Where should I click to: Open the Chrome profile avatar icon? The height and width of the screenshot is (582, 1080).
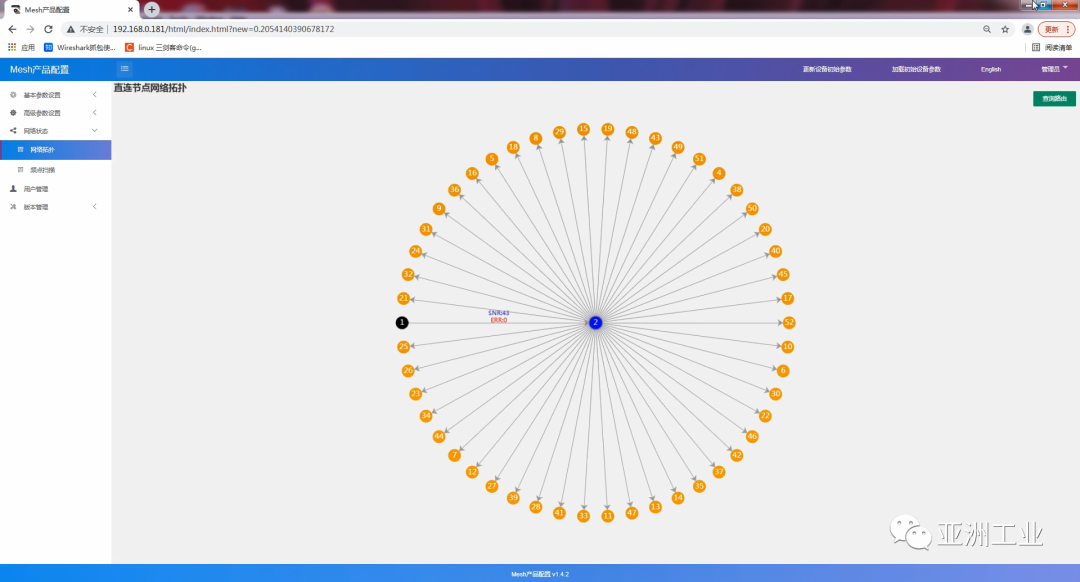1027,29
